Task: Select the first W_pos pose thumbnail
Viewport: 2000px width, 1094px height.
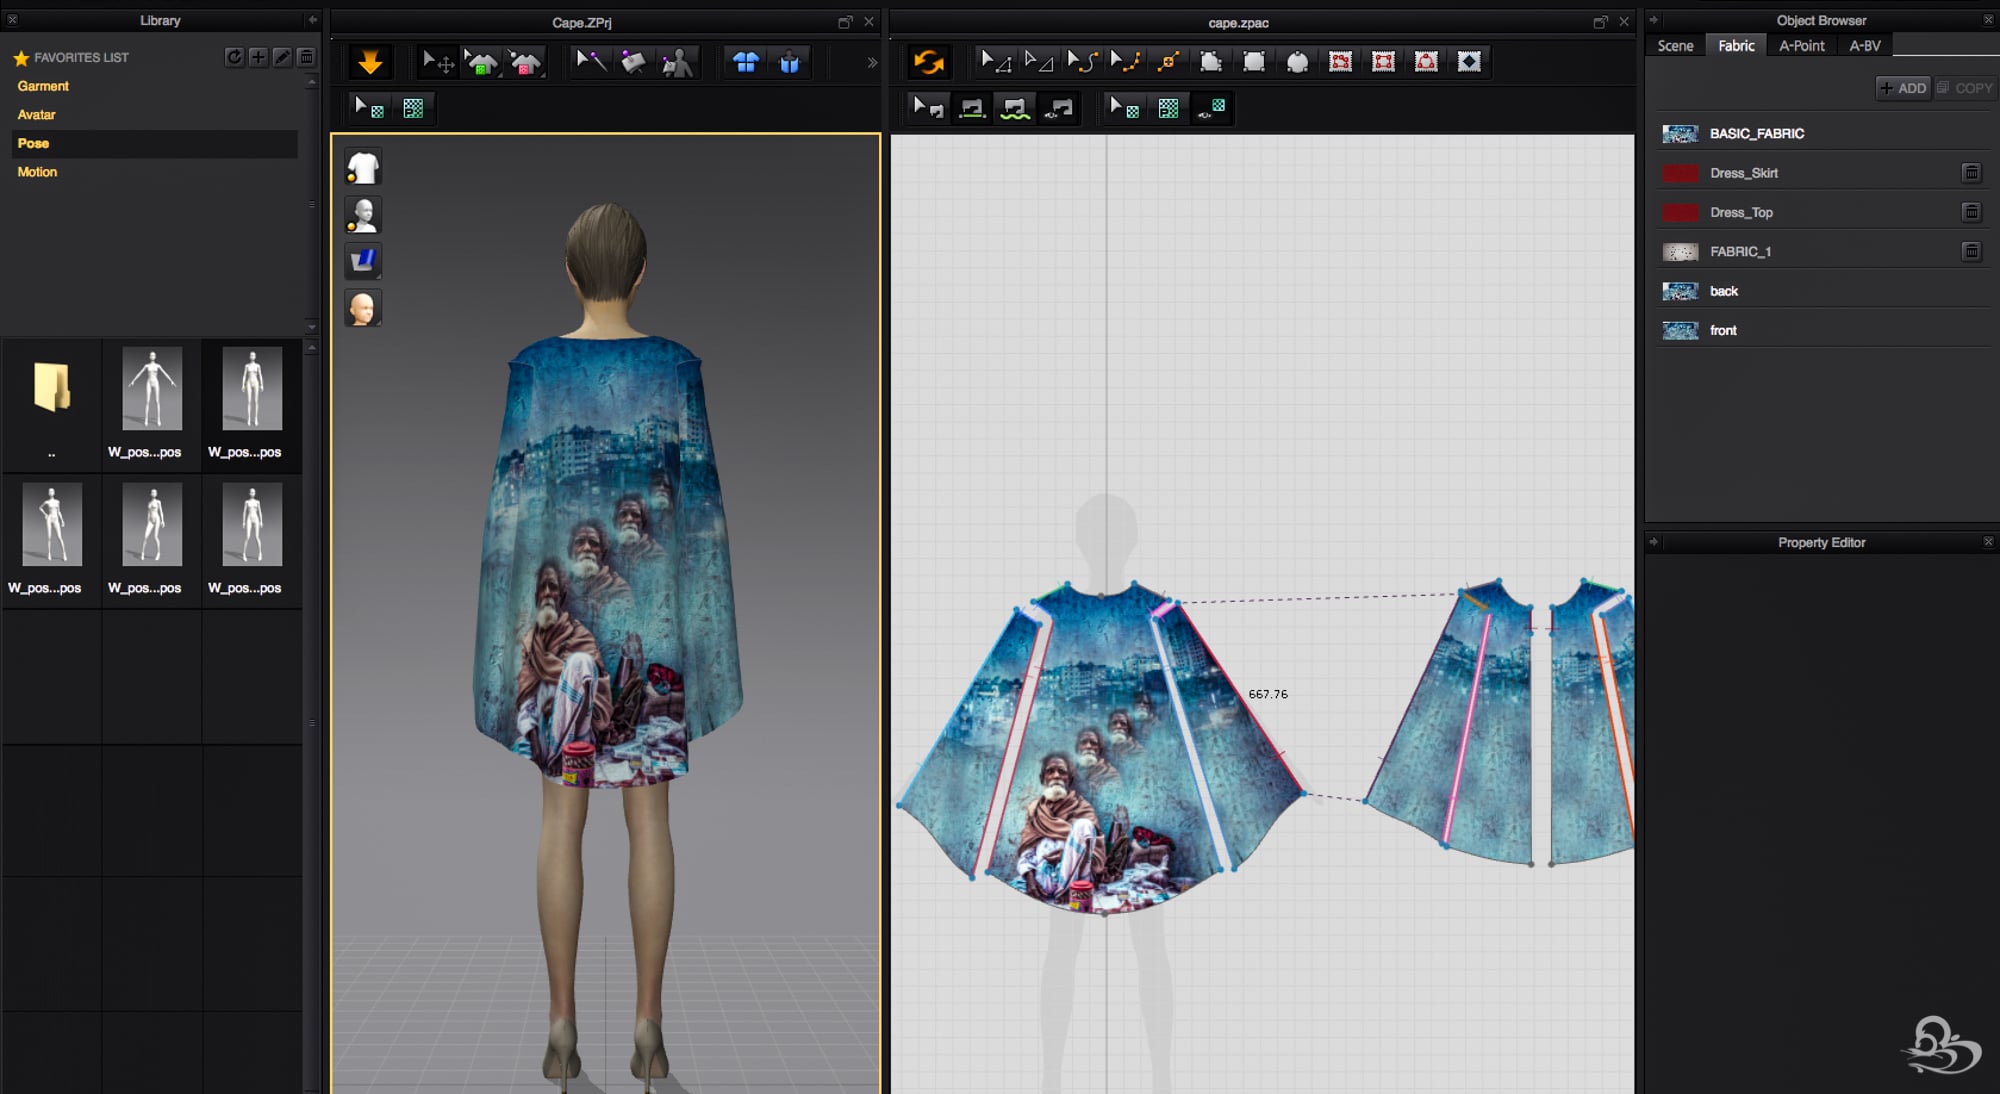Action: pos(152,390)
